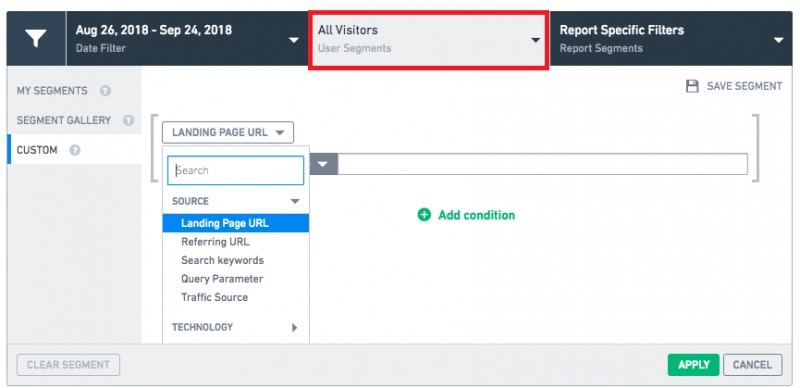Open the gray condition operator dropdown
The width and height of the screenshot is (800, 388).
pos(323,164)
